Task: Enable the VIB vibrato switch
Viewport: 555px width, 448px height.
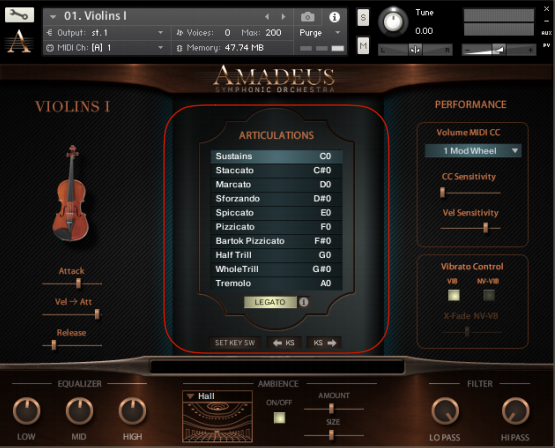Action: [454, 295]
